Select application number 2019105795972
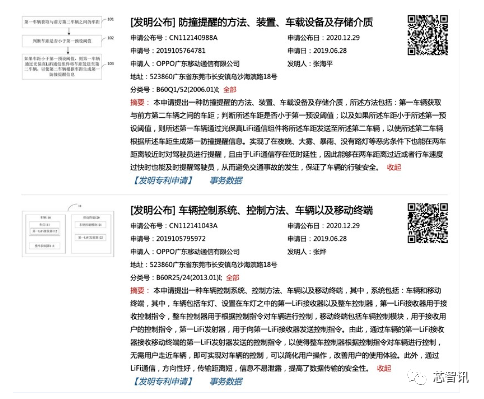Screen dimensions: 484x399 tap(181, 239)
